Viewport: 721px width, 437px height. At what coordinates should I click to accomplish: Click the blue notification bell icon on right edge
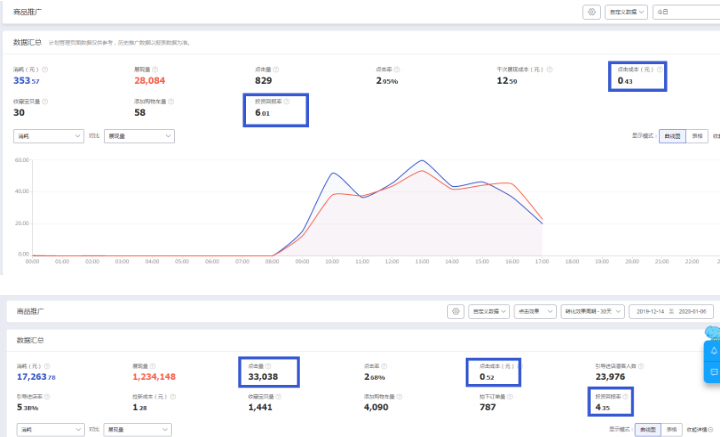(x=713, y=350)
